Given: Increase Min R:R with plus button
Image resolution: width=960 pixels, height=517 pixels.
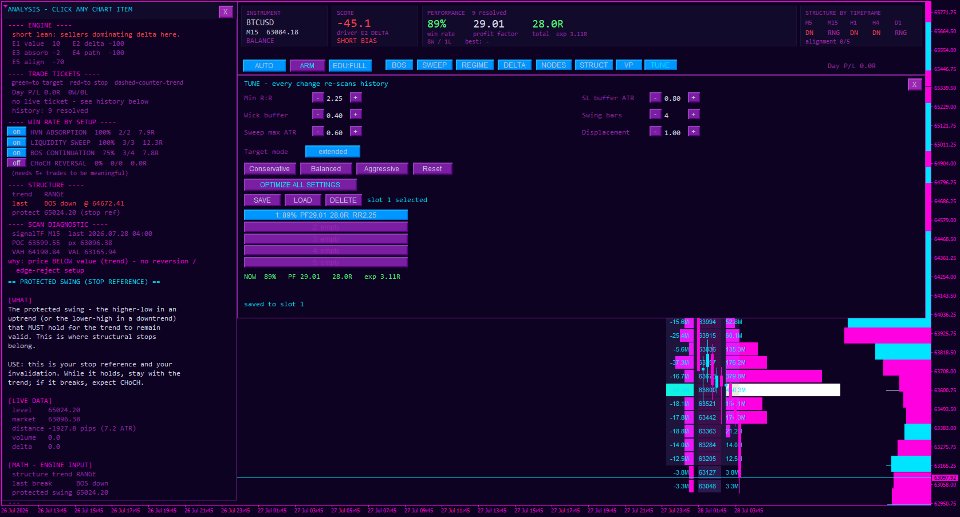Looking at the screenshot, I should pyautogui.click(x=355, y=97).
